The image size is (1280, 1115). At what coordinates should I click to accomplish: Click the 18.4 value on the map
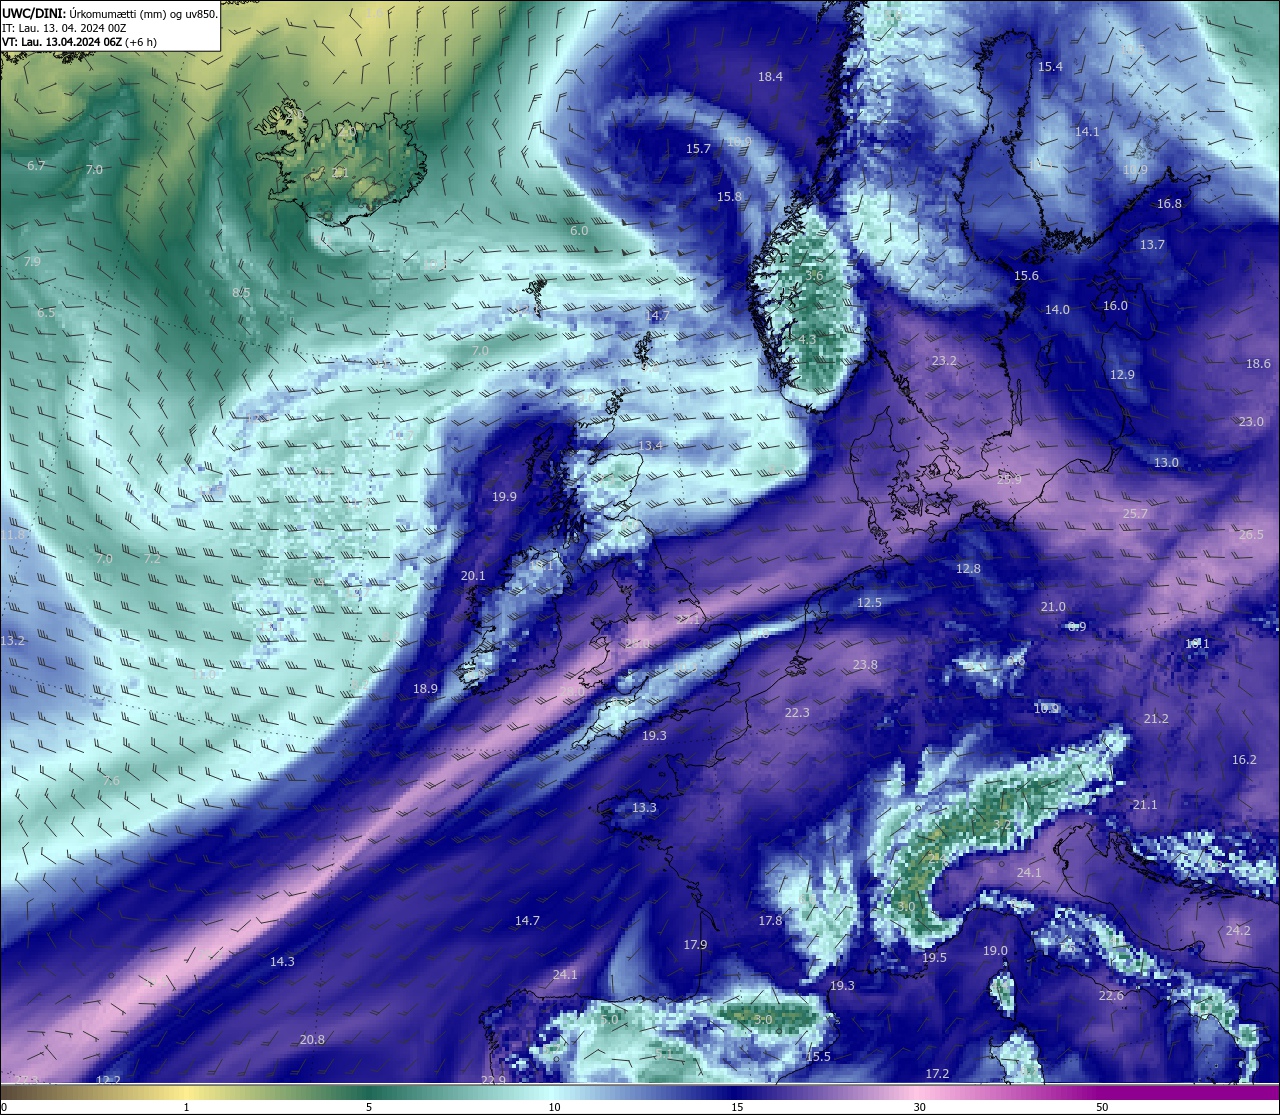[770, 77]
